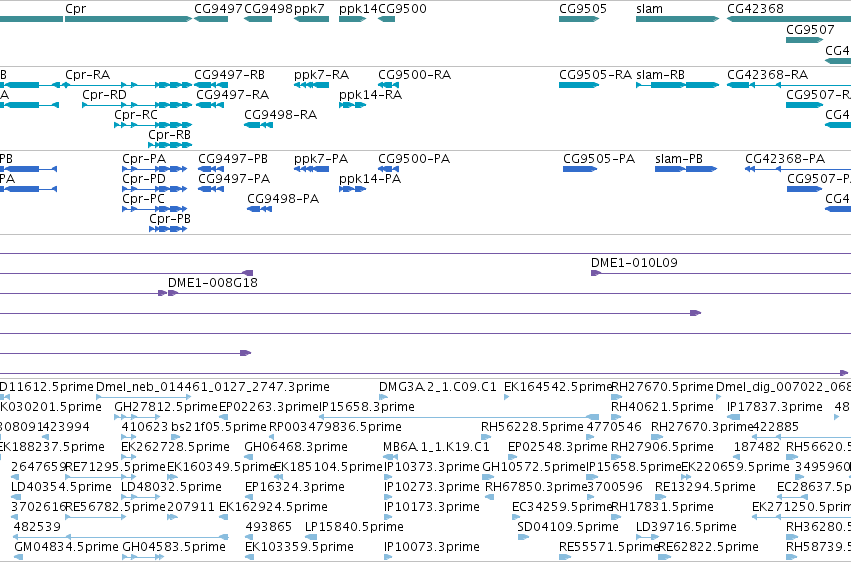Click the Cpr-PD CDS label
The width and height of the screenshot is (851, 562).
click(144, 178)
